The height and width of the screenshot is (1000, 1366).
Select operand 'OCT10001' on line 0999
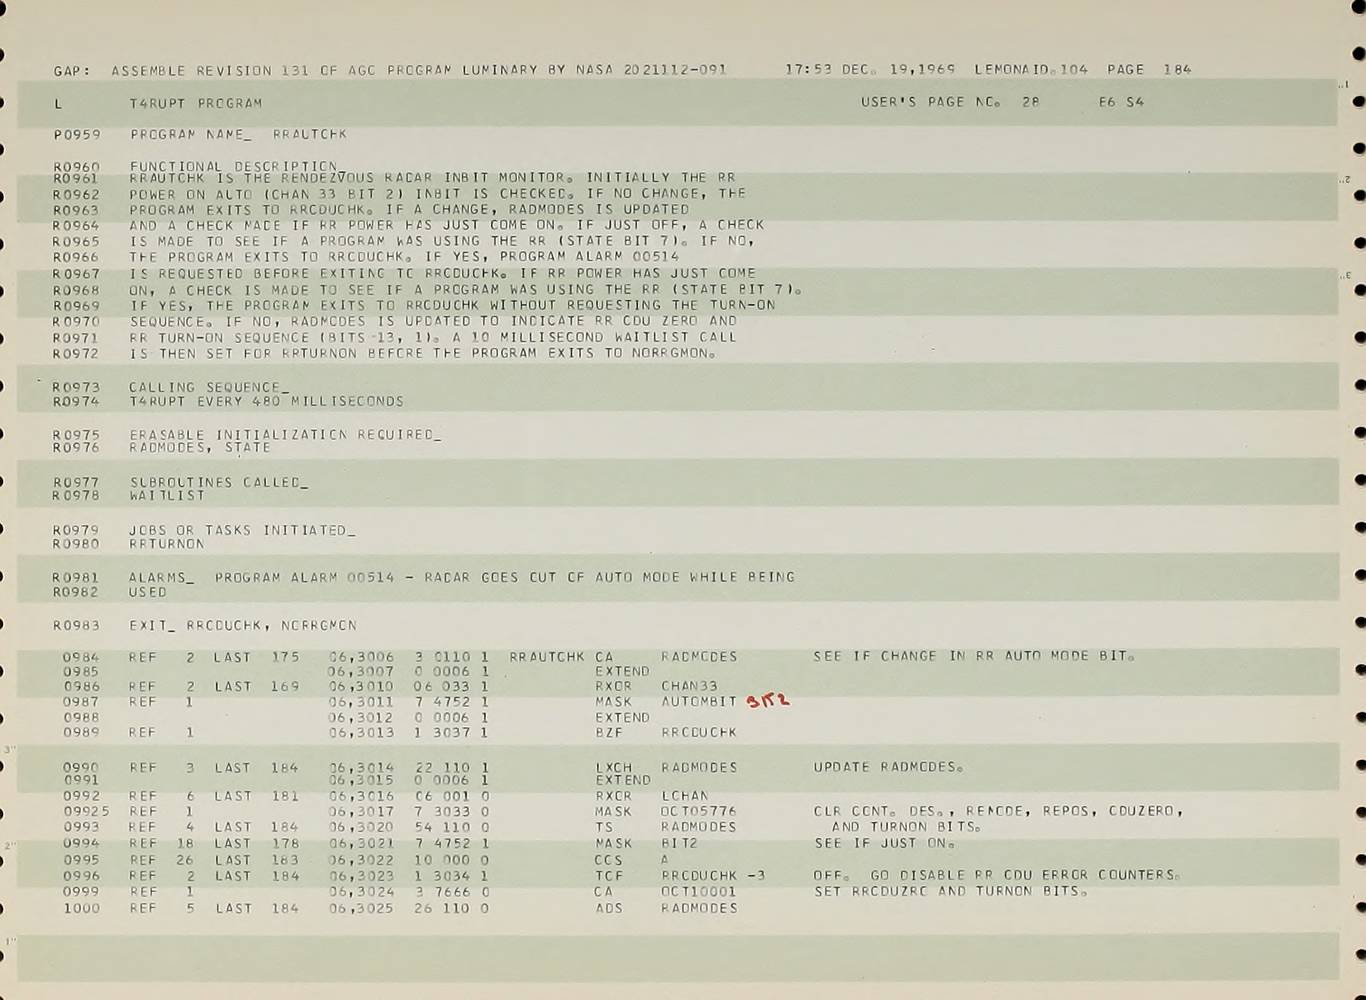click(x=699, y=891)
